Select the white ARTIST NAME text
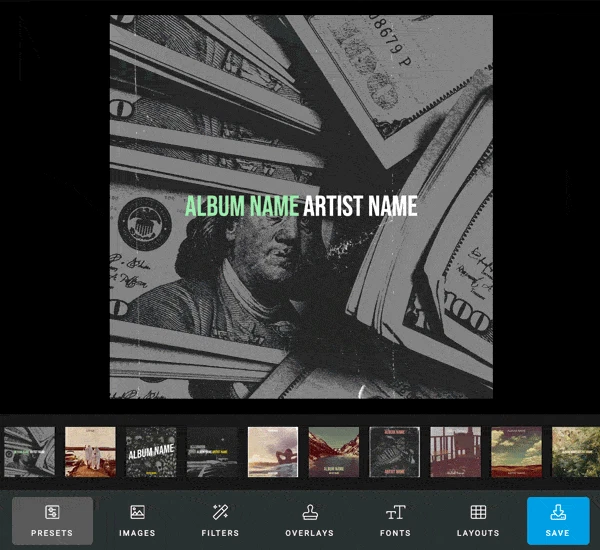600x550 pixels. coord(360,206)
